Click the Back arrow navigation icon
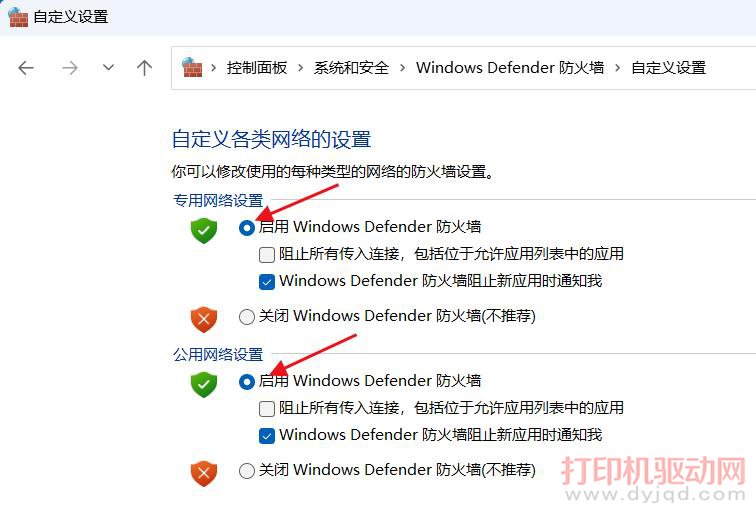The height and width of the screenshot is (512, 756). [26, 68]
